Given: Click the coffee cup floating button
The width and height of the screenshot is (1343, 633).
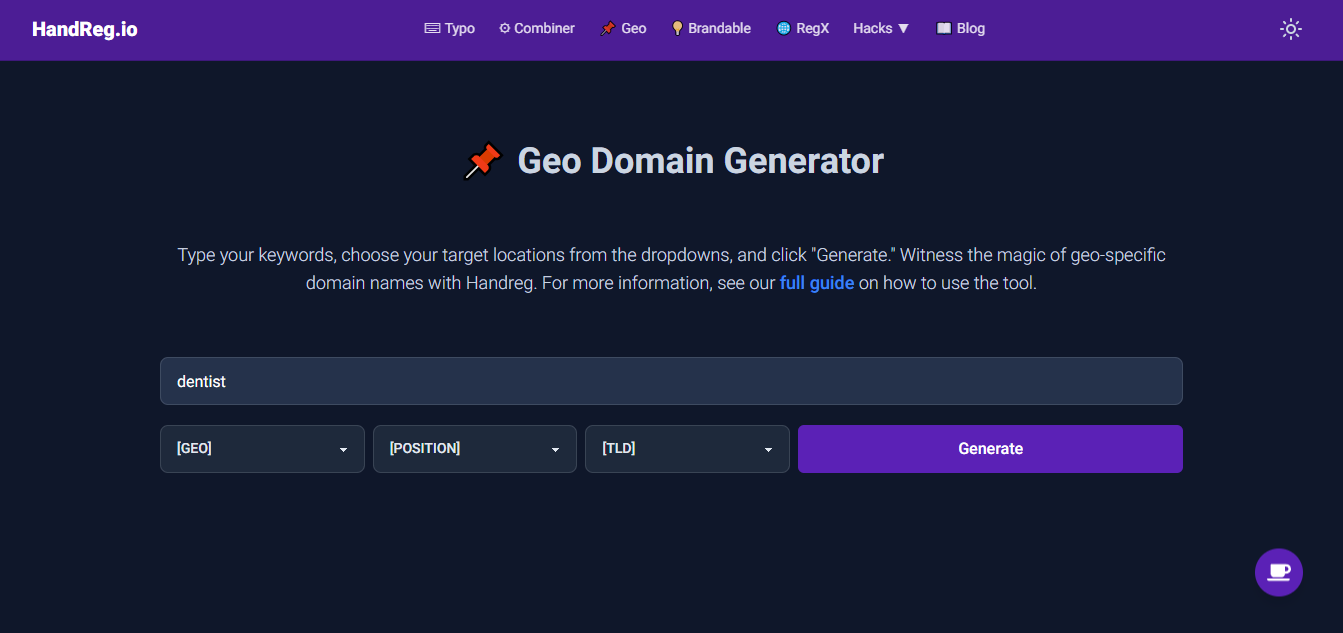Looking at the screenshot, I should point(1278,572).
